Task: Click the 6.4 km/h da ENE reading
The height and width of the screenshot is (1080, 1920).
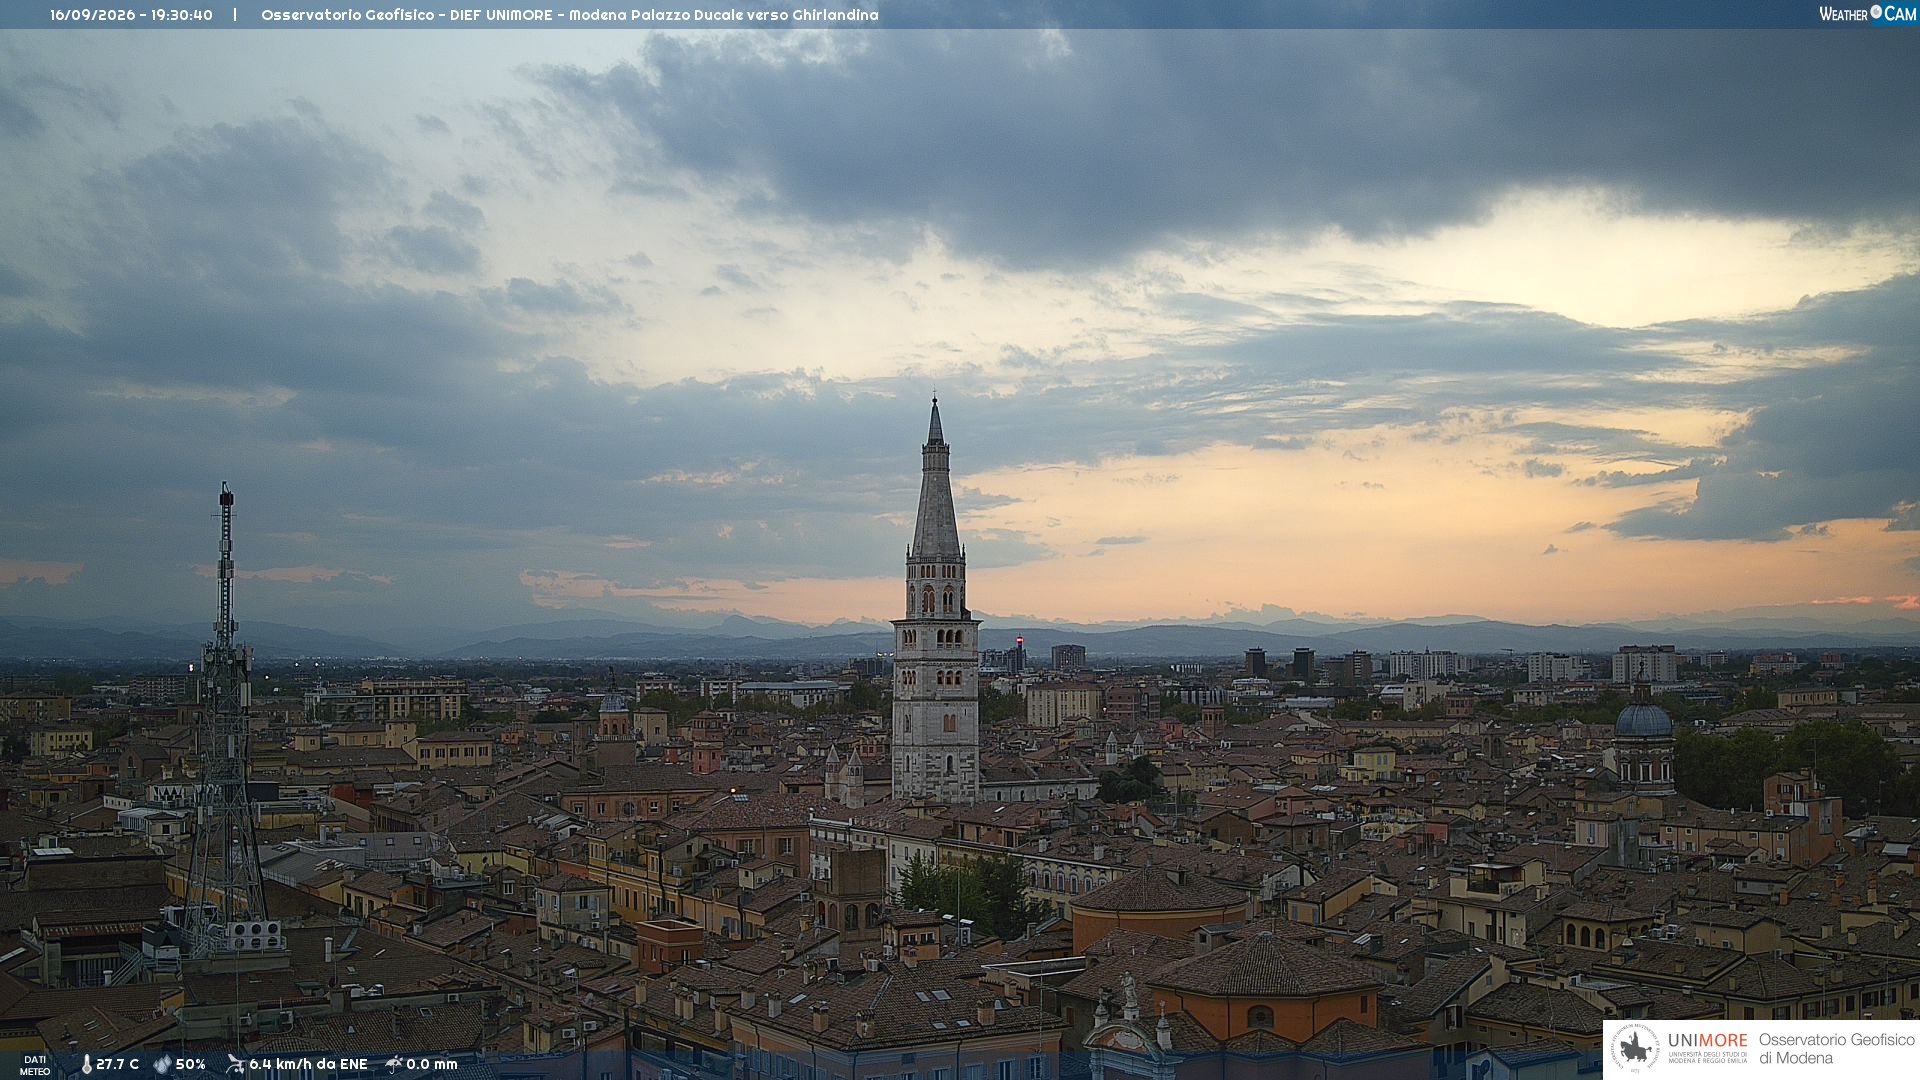Action: pyautogui.click(x=308, y=1064)
